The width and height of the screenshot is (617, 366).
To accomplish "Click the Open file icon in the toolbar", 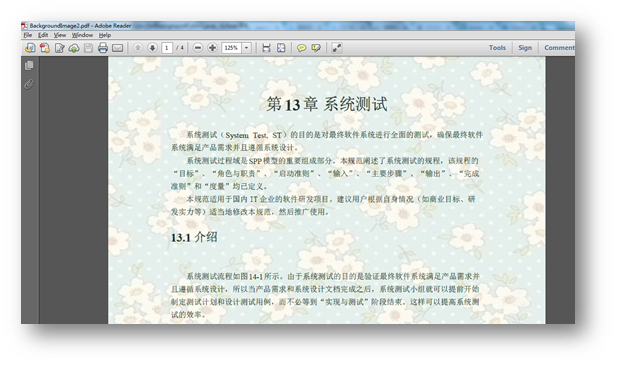I will pyautogui.click(x=30, y=48).
